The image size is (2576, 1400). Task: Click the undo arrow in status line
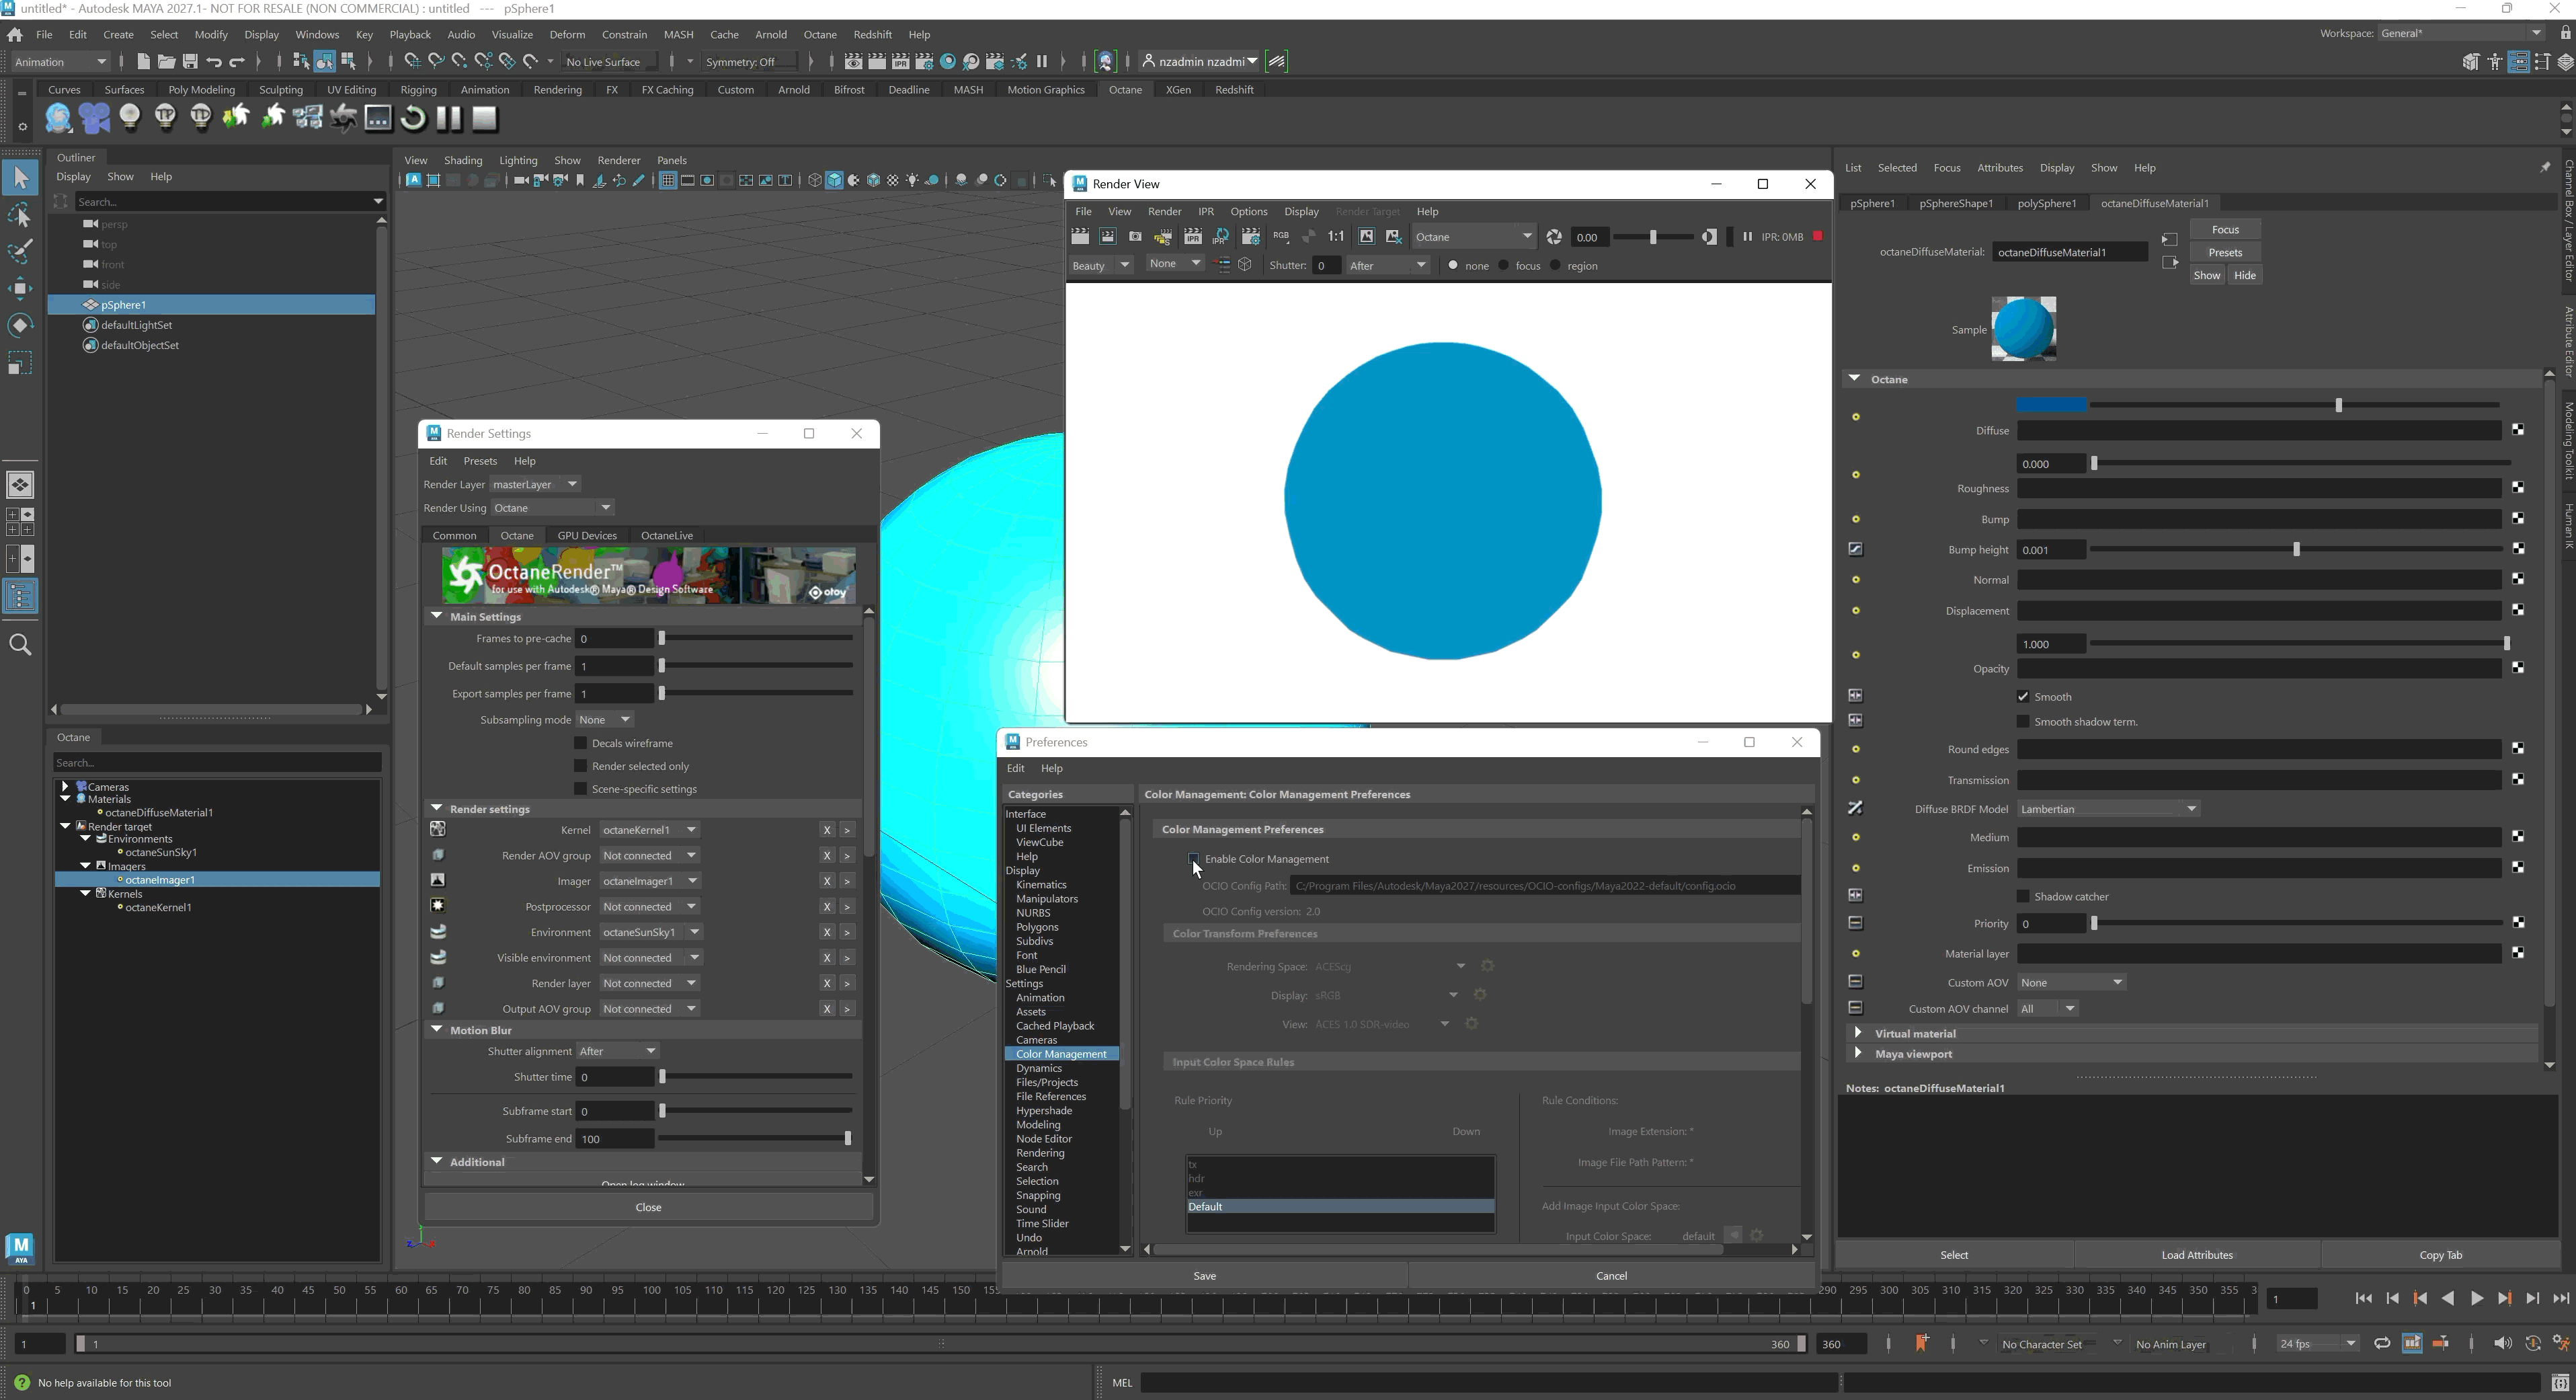(x=214, y=62)
